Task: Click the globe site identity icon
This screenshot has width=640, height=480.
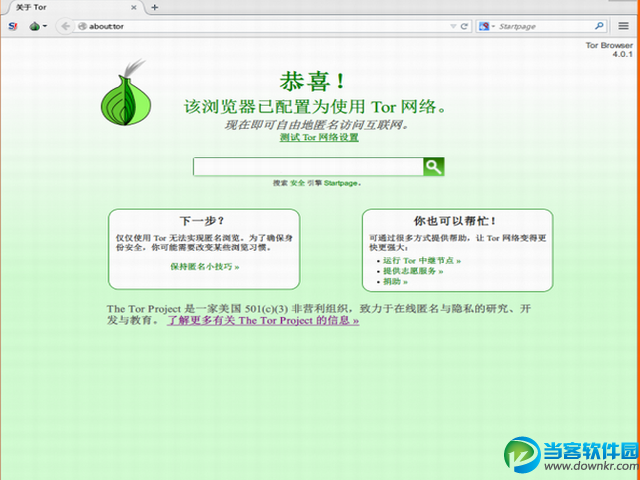Action: [x=82, y=26]
